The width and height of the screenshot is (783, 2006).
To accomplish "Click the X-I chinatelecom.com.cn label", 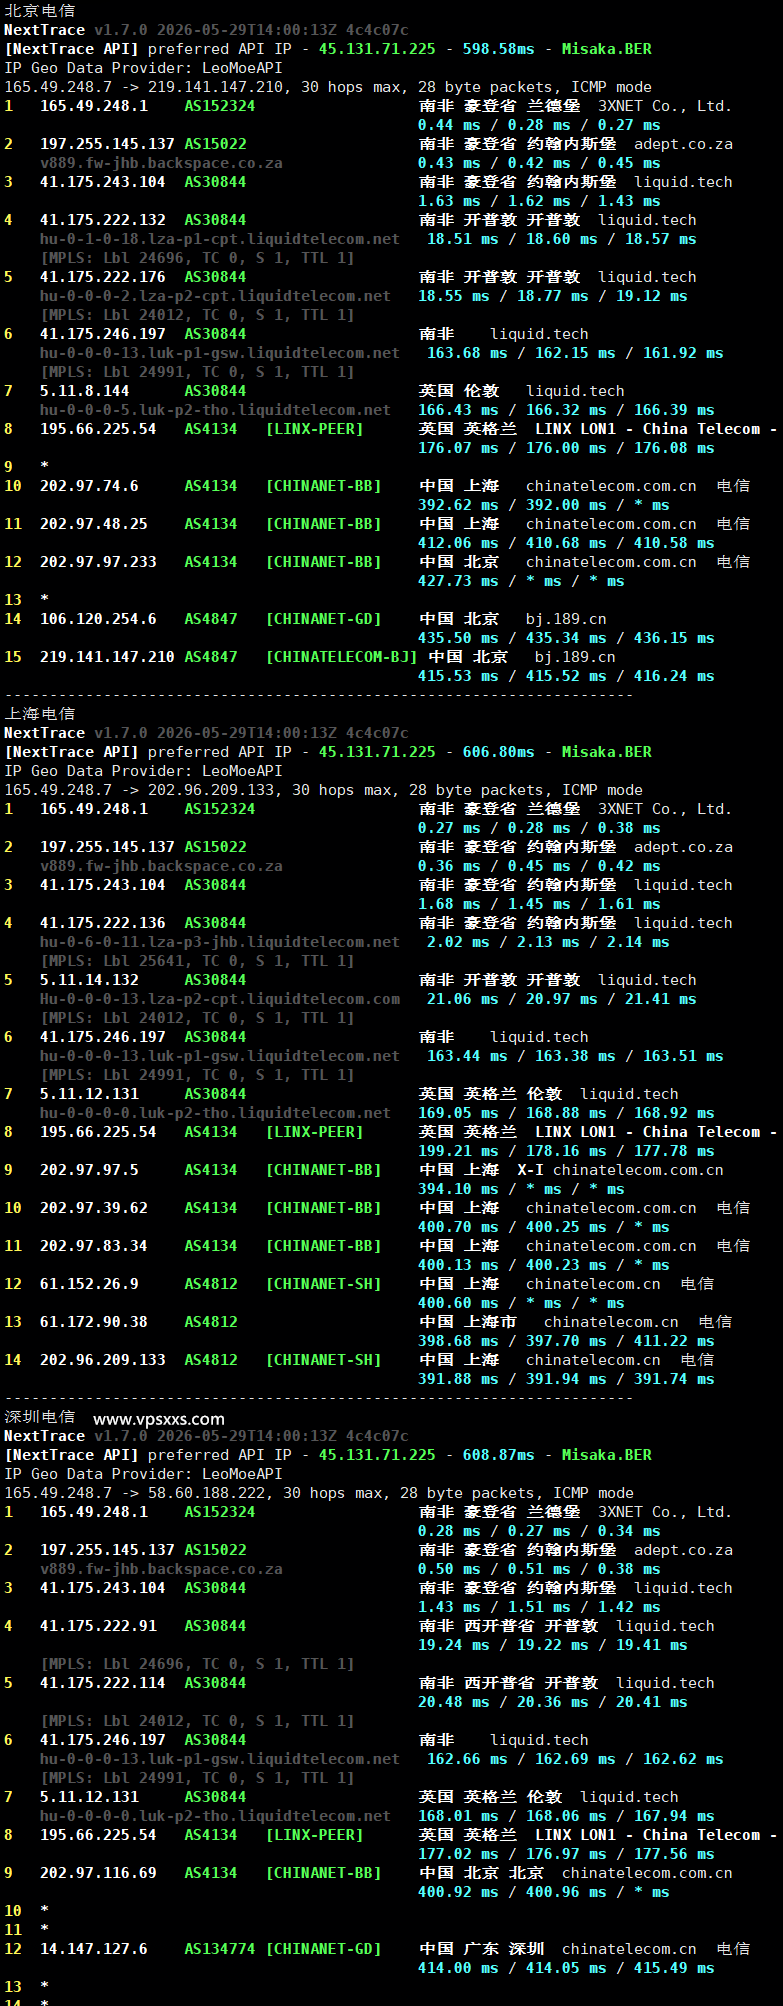I will point(620,1170).
